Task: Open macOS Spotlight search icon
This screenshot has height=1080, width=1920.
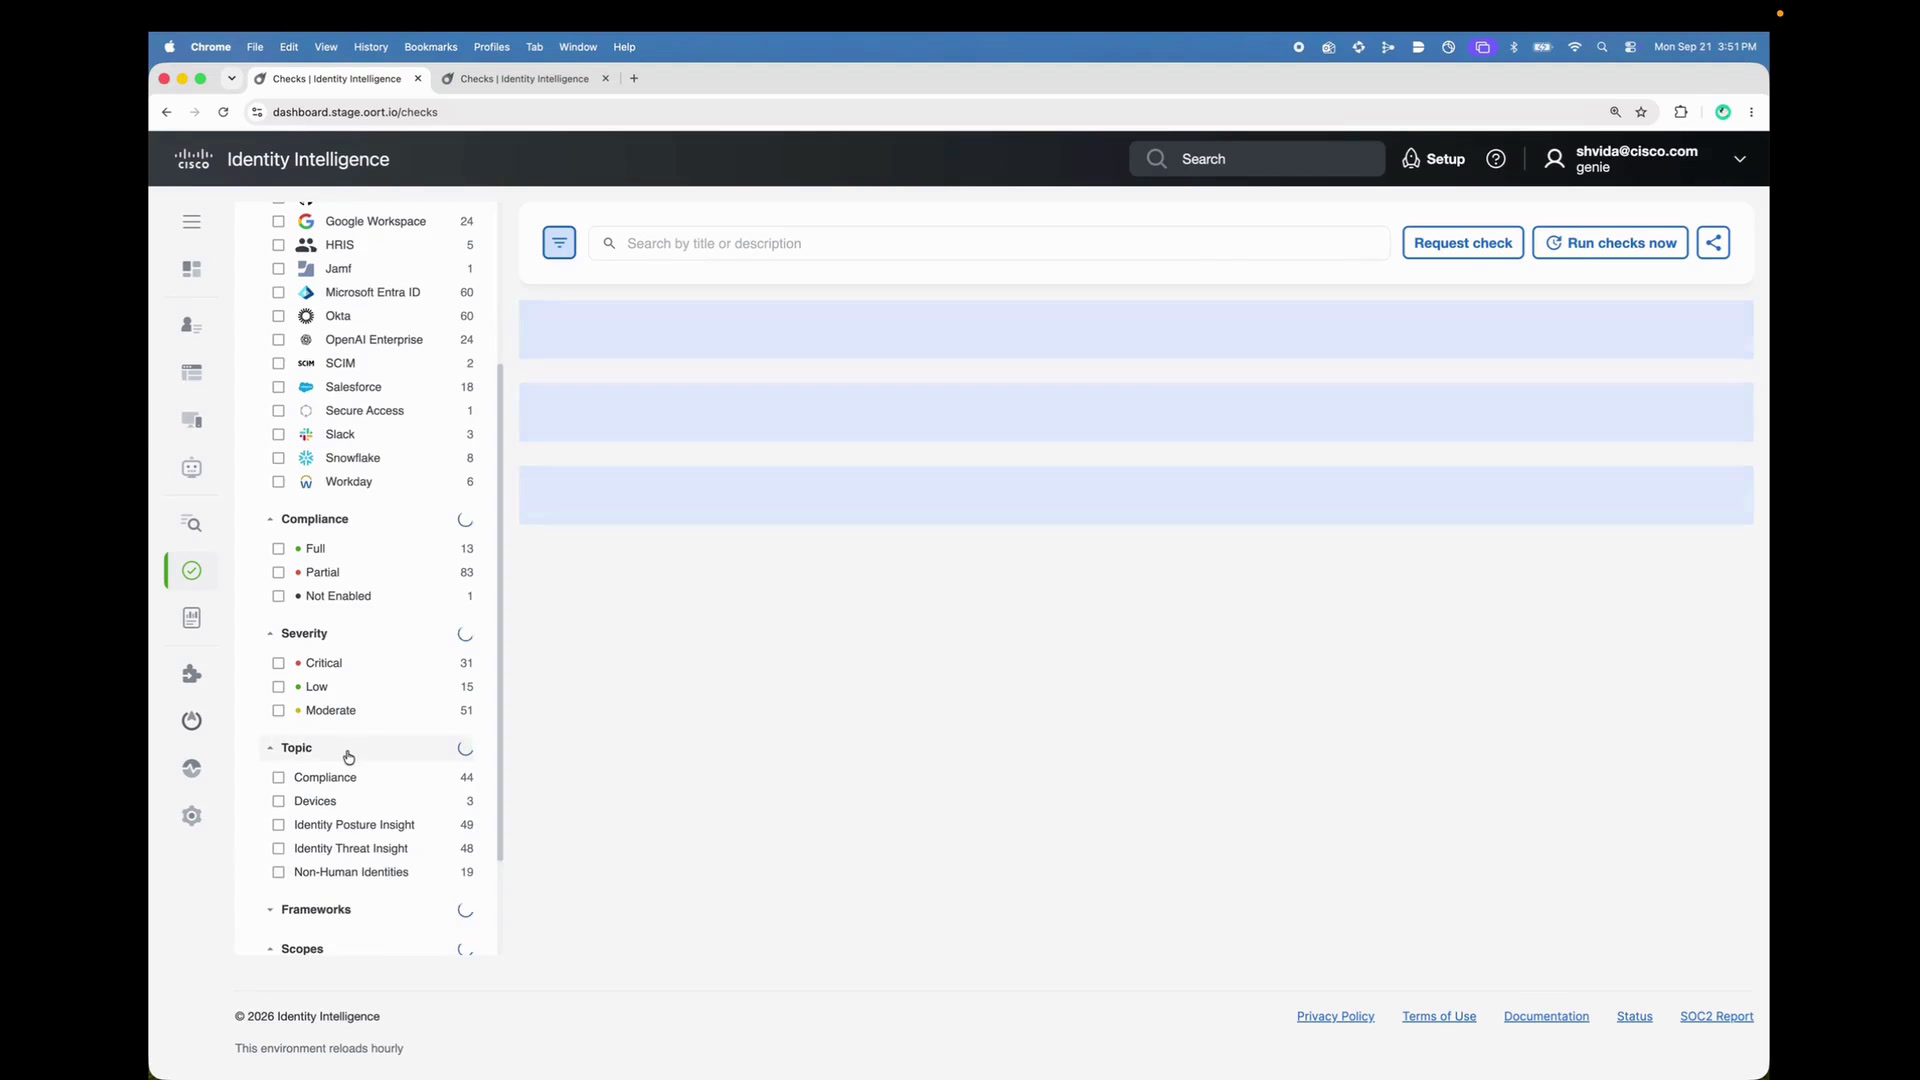Action: (1602, 47)
